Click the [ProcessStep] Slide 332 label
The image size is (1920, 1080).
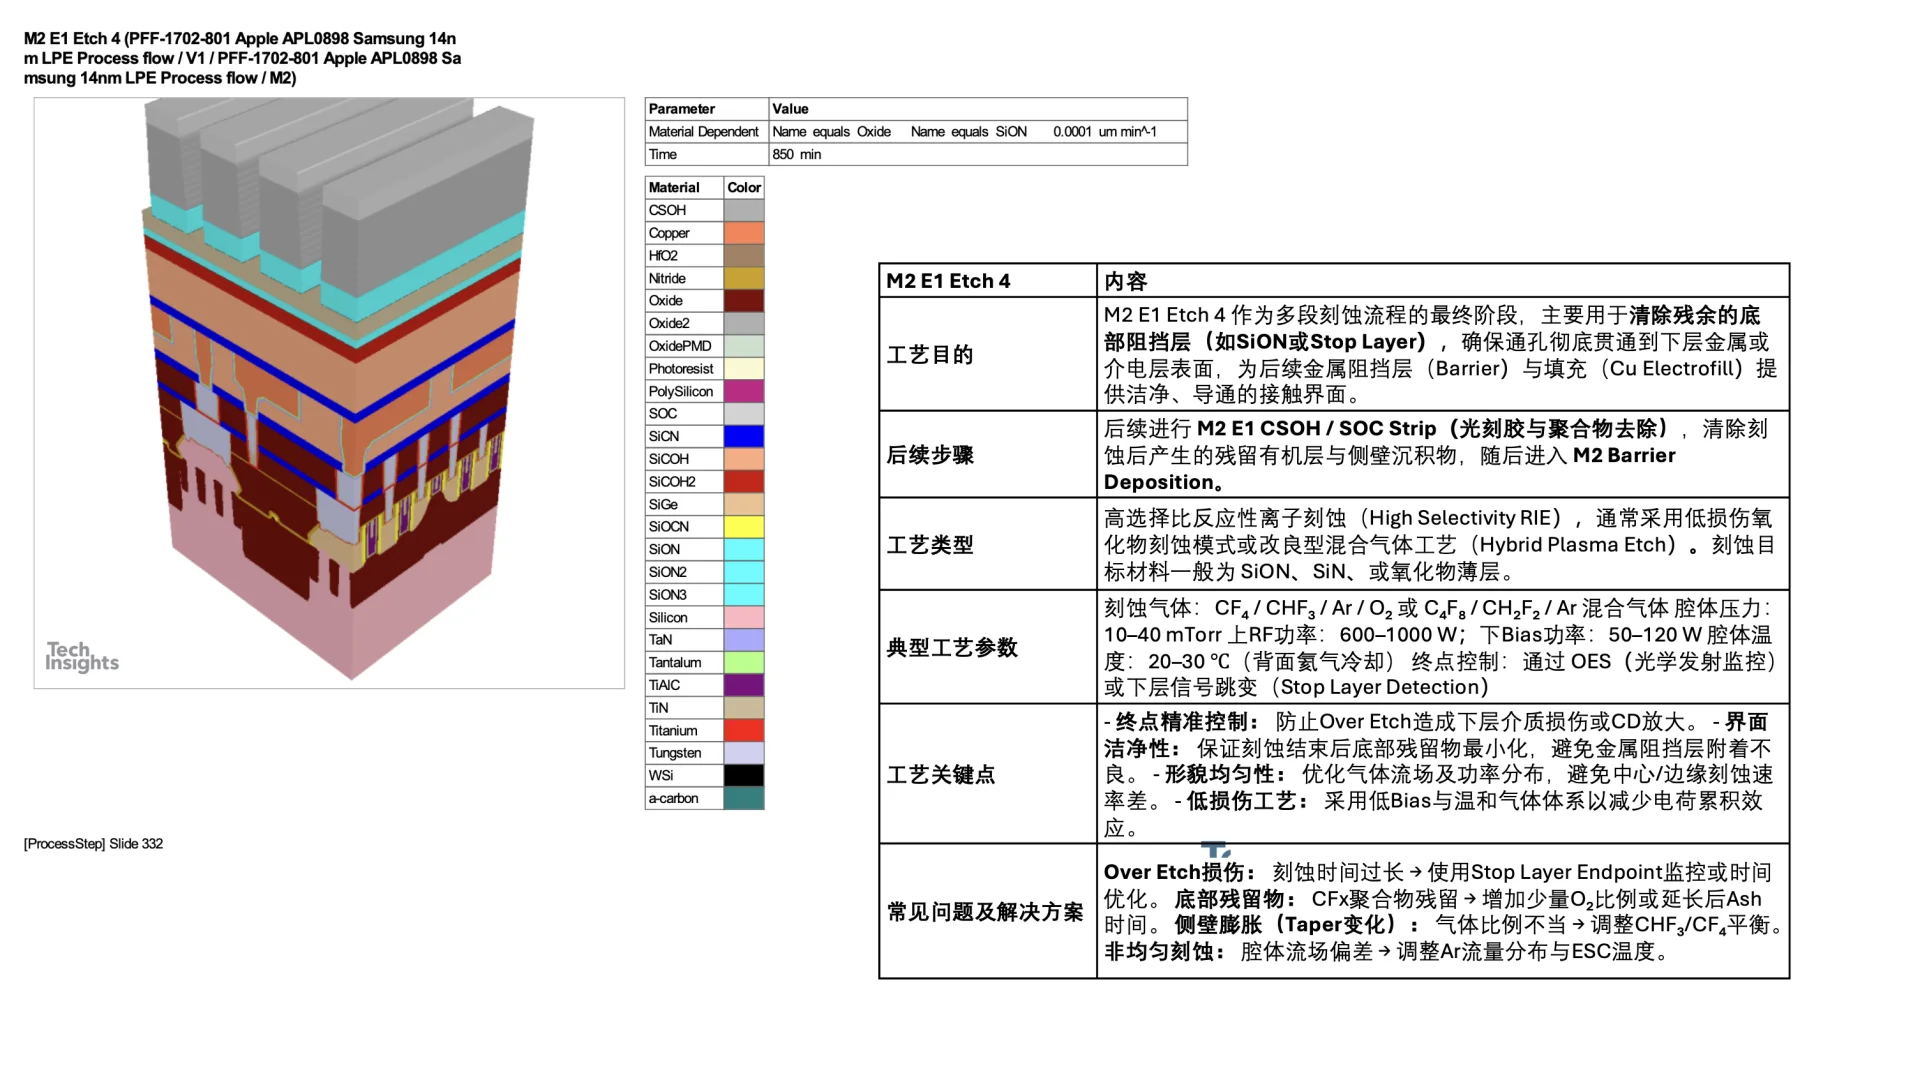pos(93,843)
